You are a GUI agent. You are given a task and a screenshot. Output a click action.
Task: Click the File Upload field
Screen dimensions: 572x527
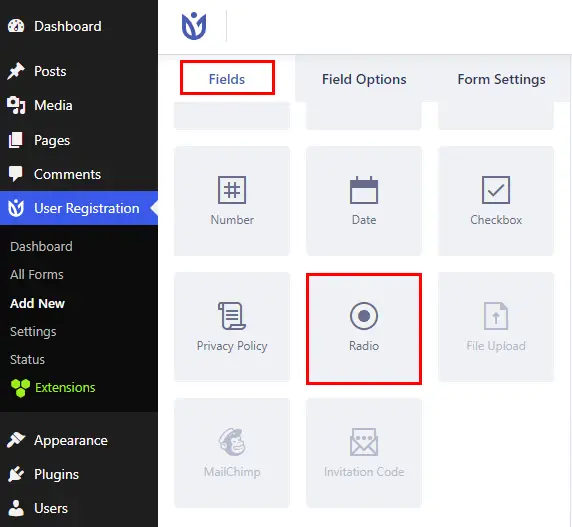[x=496, y=327]
